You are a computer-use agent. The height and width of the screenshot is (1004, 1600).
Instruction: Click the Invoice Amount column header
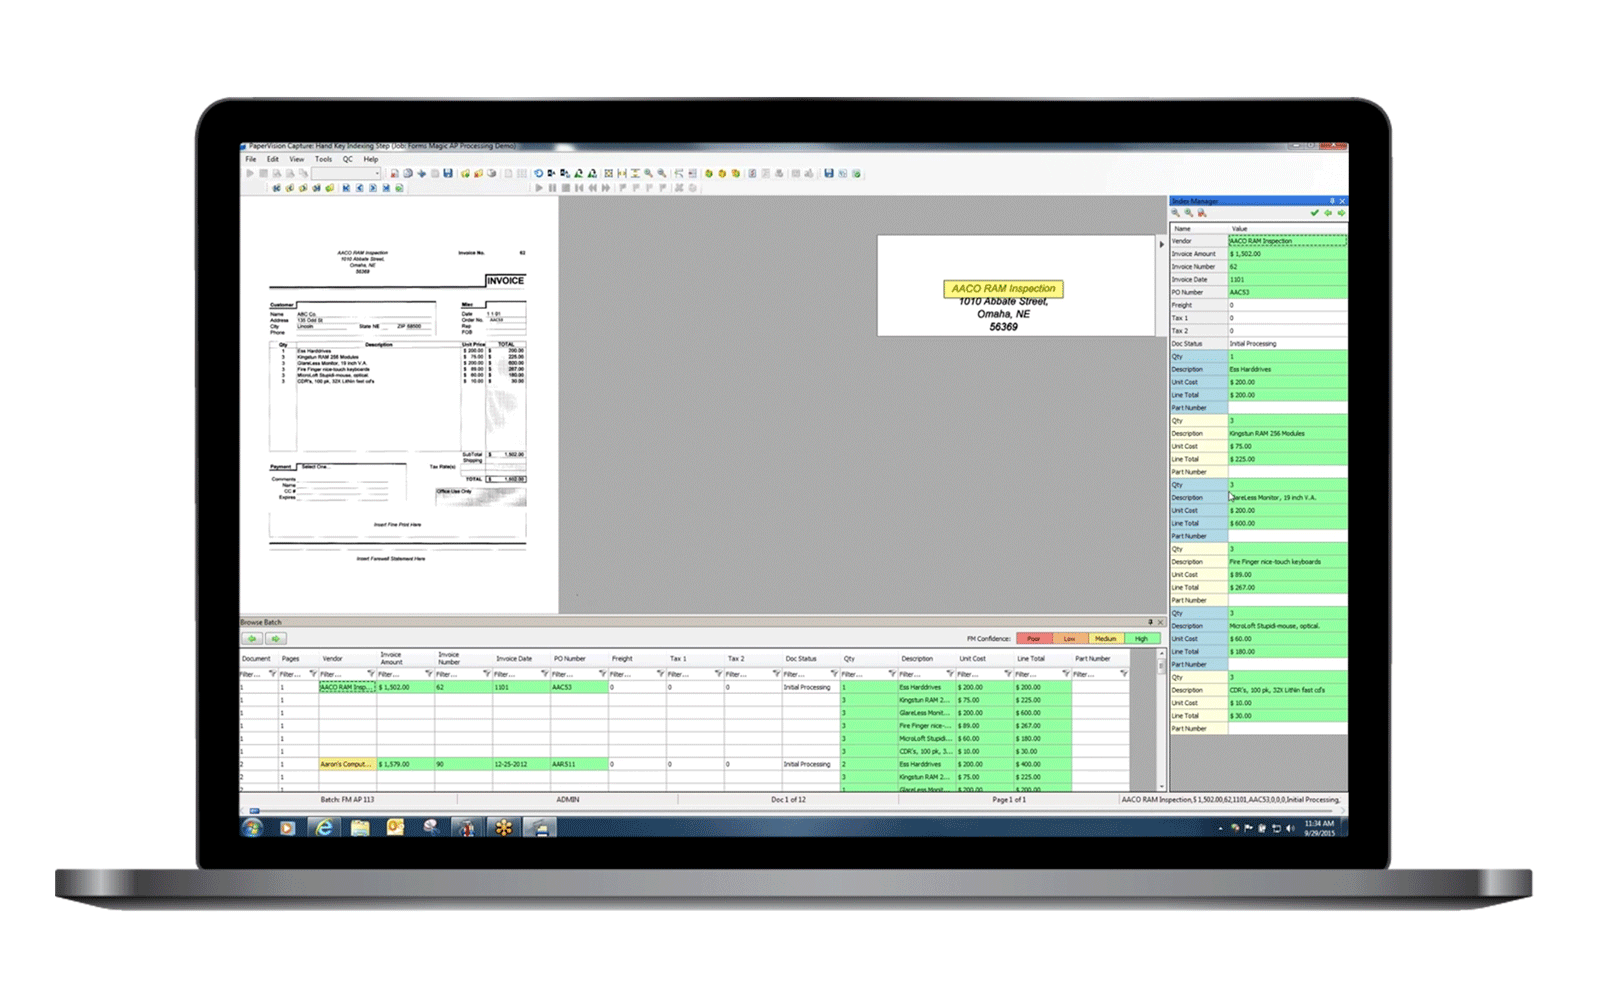click(x=391, y=658)
